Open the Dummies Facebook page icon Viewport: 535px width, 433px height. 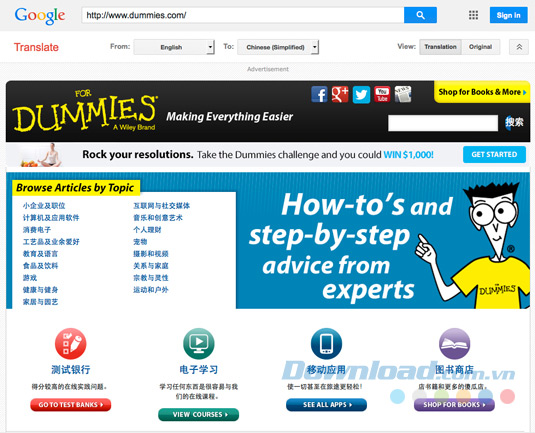pyautogui.click(x=319, y=95)
